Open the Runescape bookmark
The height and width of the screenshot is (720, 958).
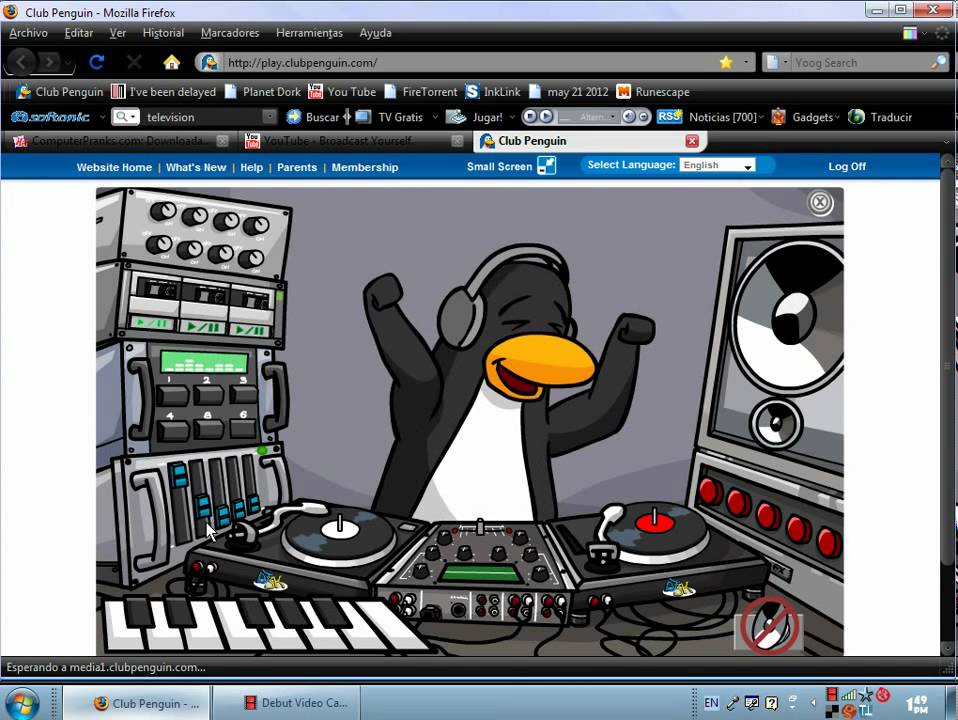tap(653, 92)
